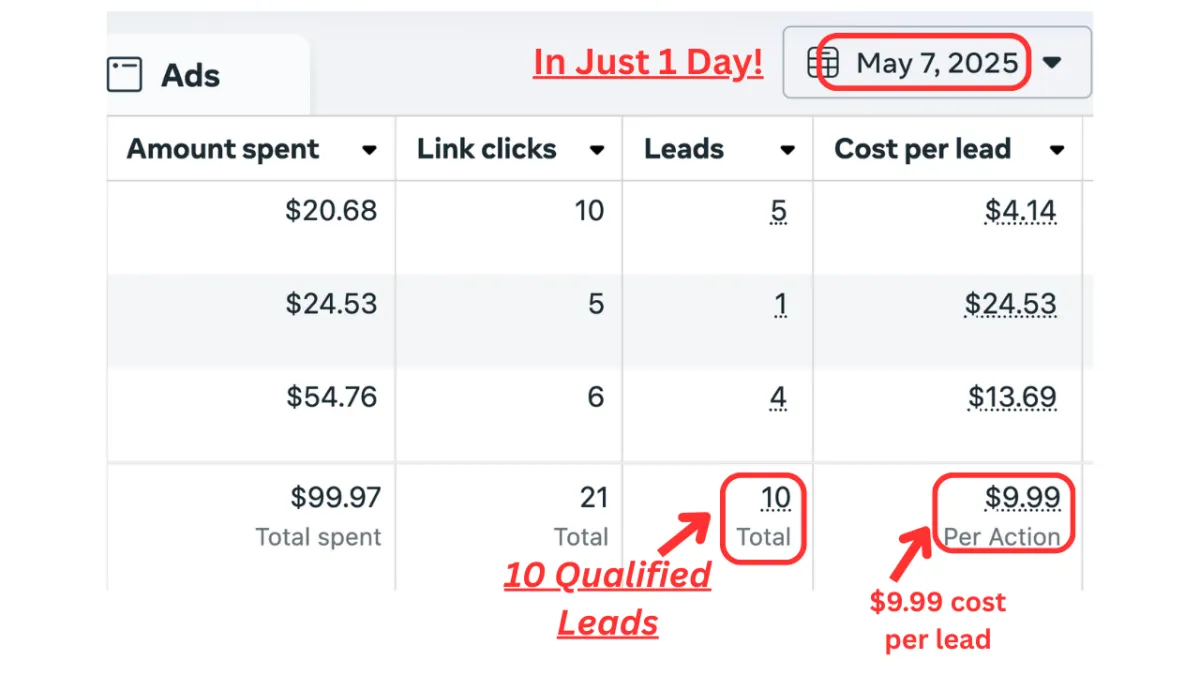The image size is (1200, 675).
Task: Open the Cost per lead column dropdown arrow
Action: click(x=1056, y=151)
